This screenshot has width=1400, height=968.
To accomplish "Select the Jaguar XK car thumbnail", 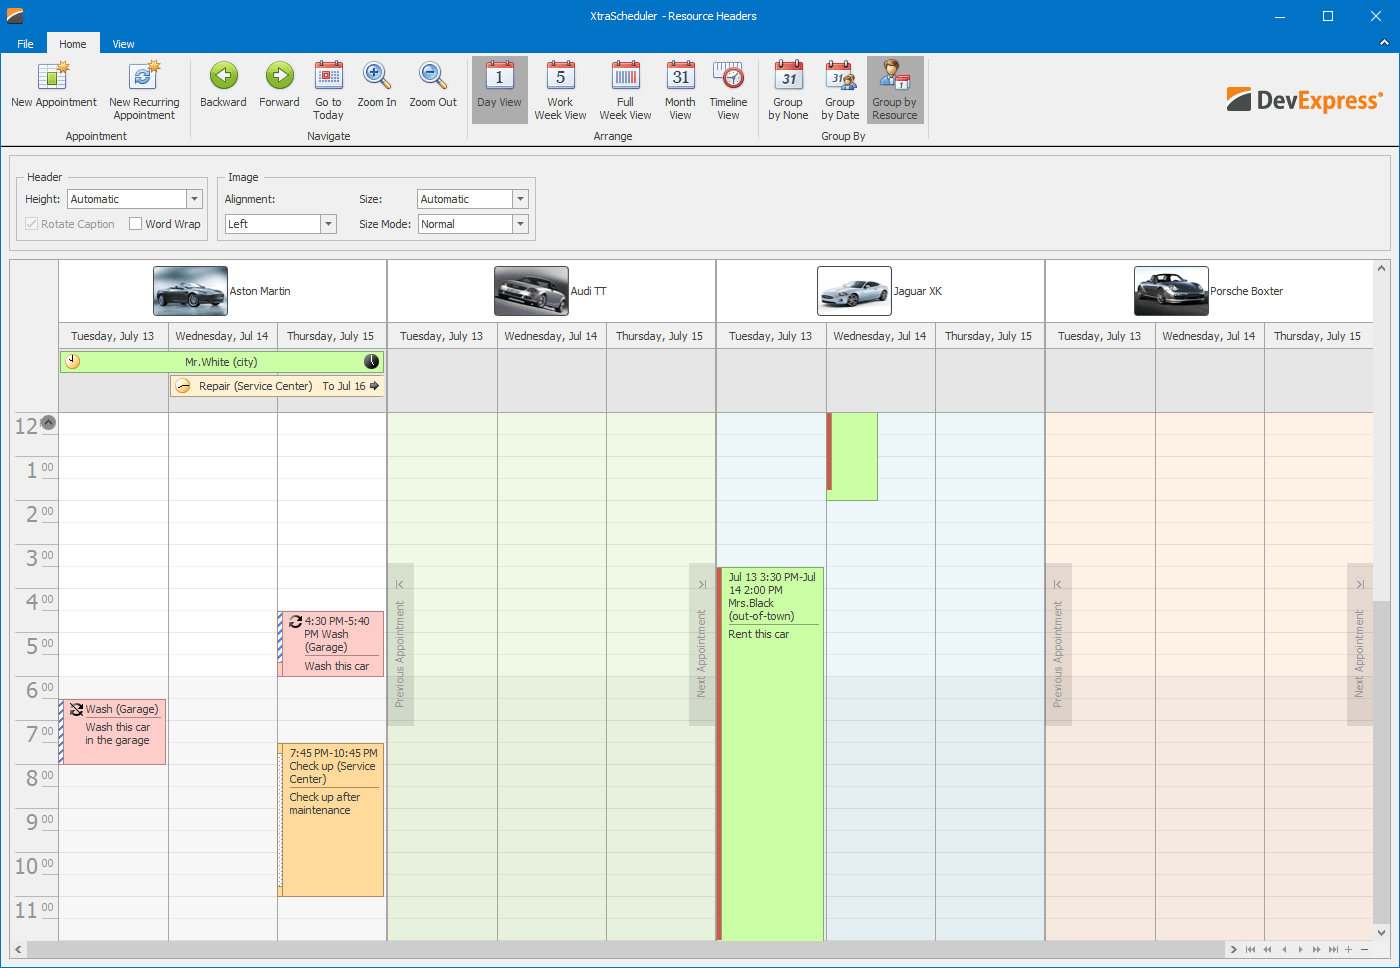I will [x=854, y=291].
